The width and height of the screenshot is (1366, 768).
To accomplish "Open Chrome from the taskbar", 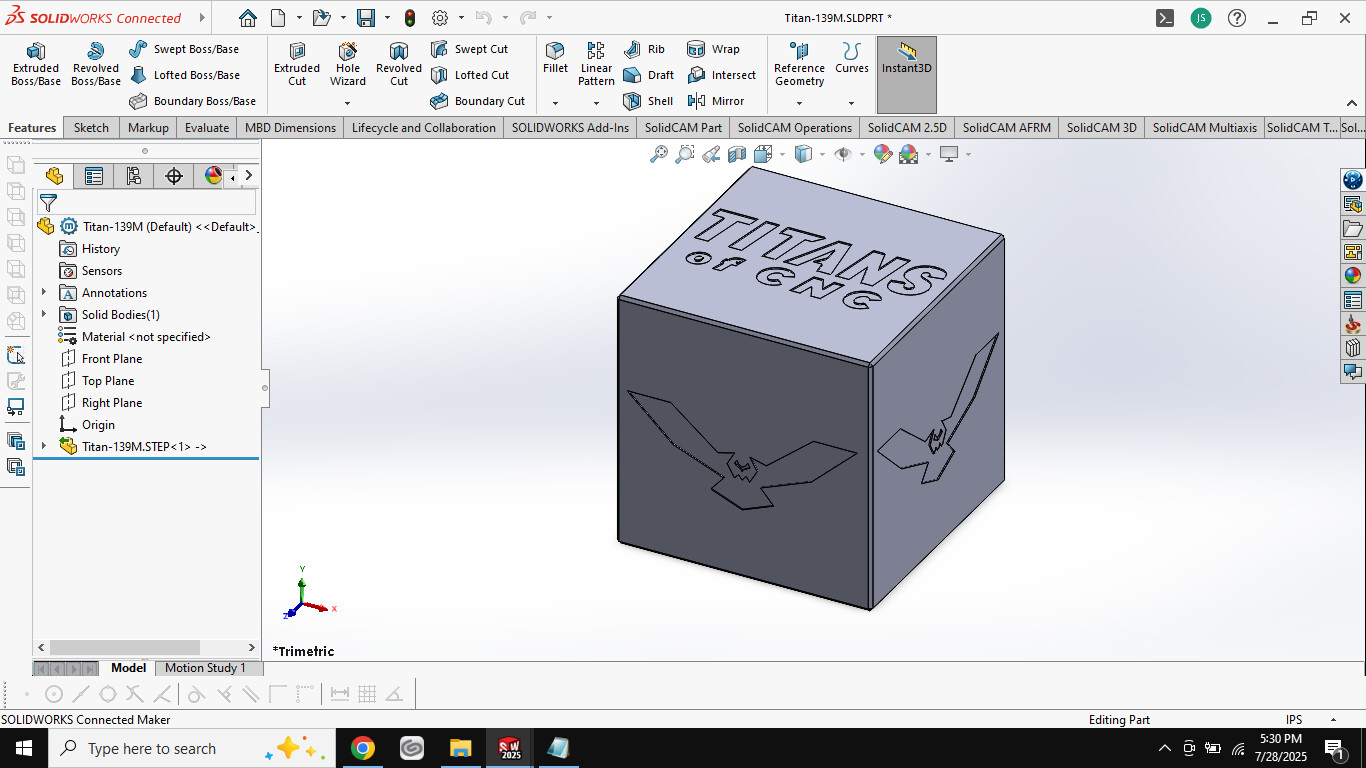I will [363, 748].
